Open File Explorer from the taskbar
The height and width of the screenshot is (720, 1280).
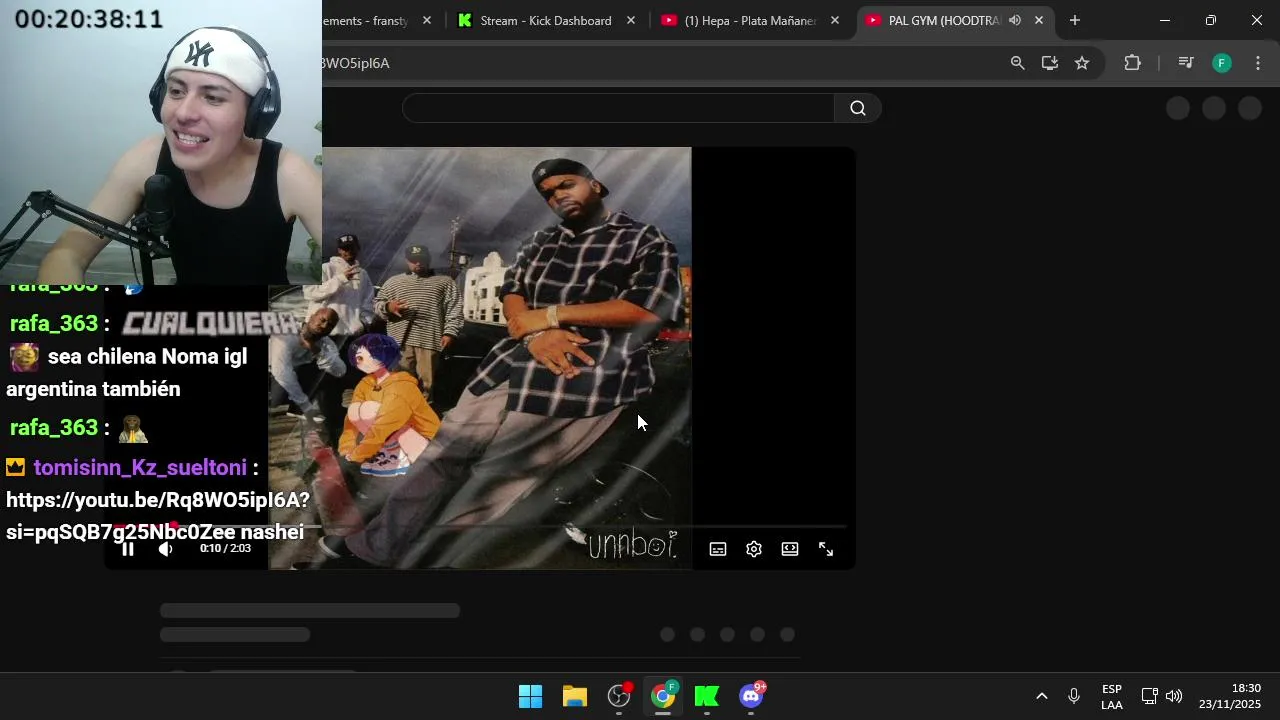point(575,696)
